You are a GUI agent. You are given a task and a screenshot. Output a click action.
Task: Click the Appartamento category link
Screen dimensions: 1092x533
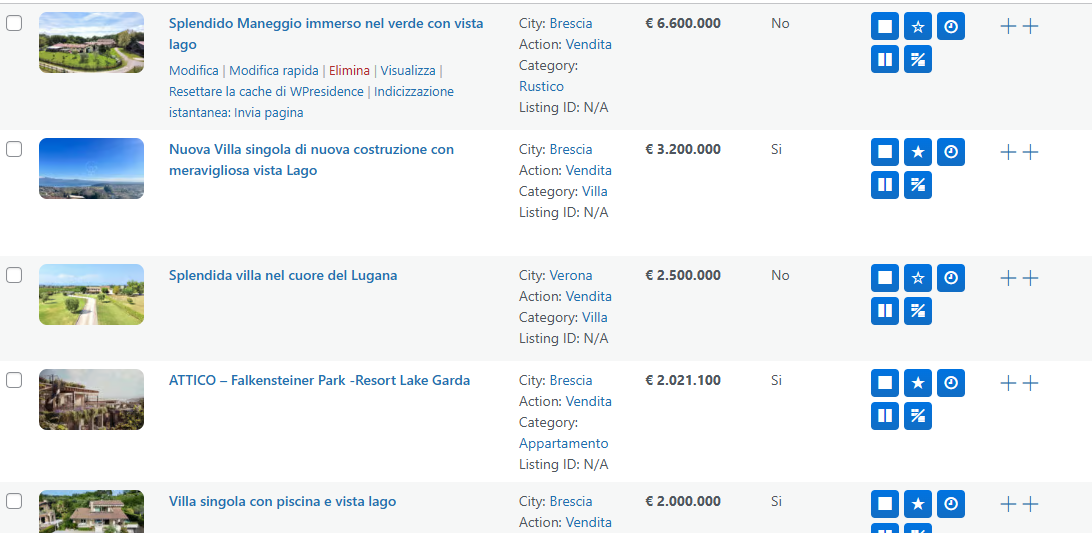pos(563,443)
